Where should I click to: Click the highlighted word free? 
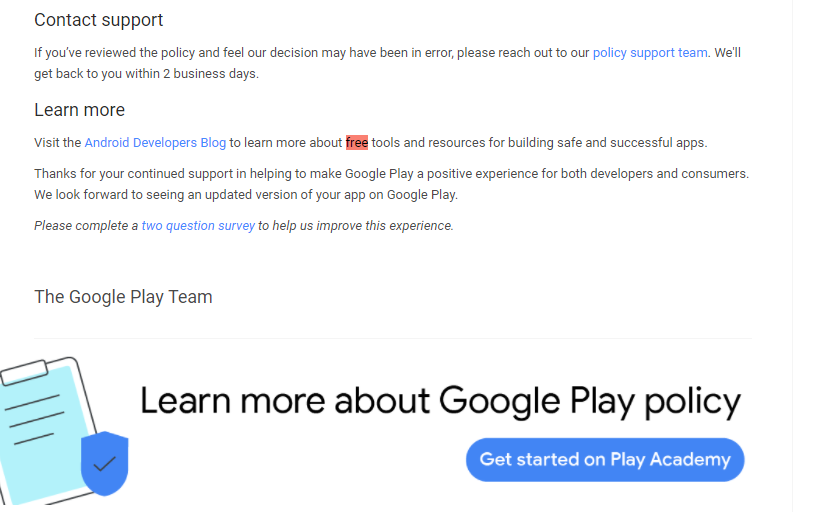(x=357, y=143)
